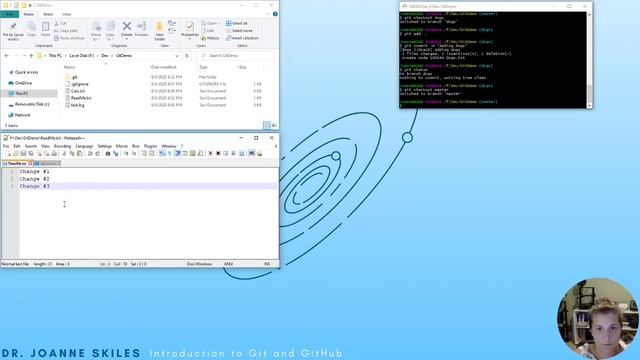Click Properties in Explorer ribbon
Image resolution: width=640 pixels, height=360 pixels.
point(189,30)
